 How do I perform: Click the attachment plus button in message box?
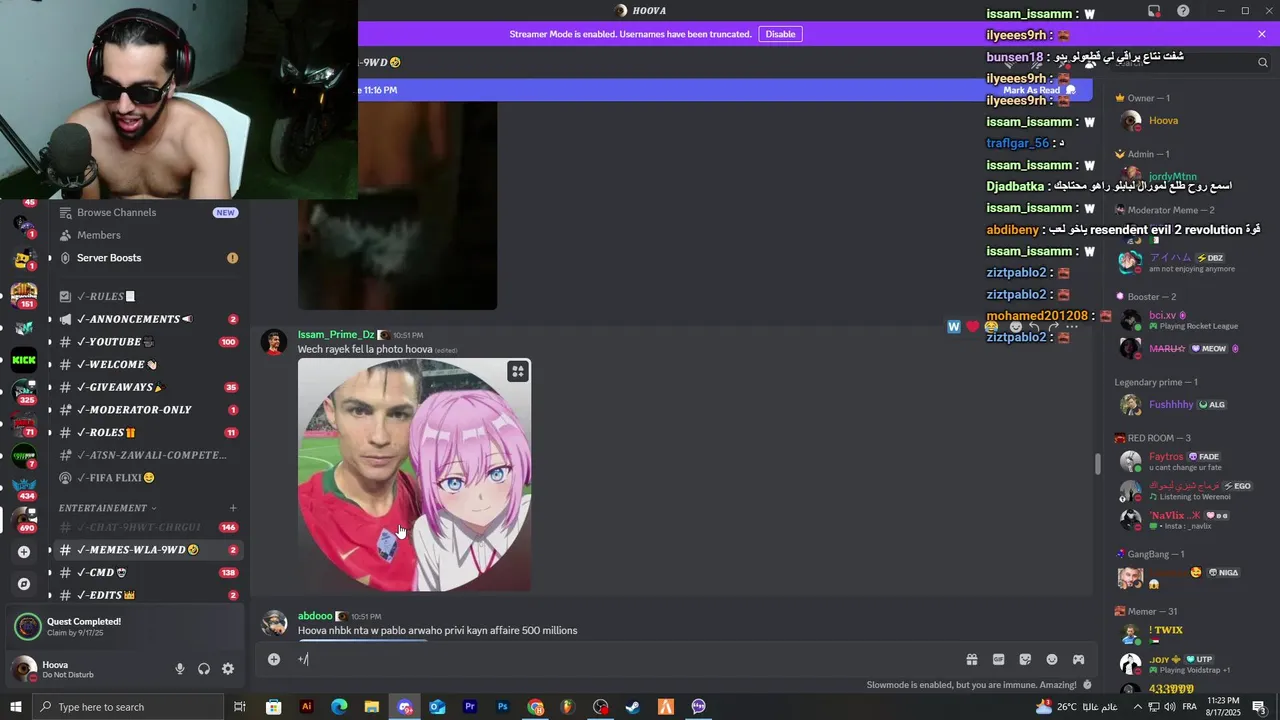pyautogui.click(x=274, y=659)
